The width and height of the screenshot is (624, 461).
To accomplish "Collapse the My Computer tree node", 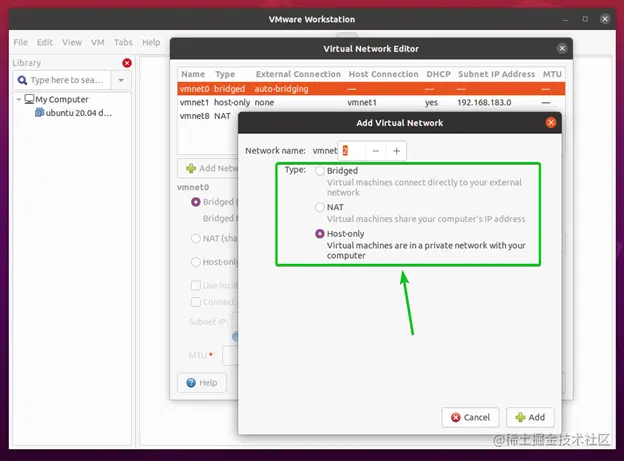I will coord(19,100).
